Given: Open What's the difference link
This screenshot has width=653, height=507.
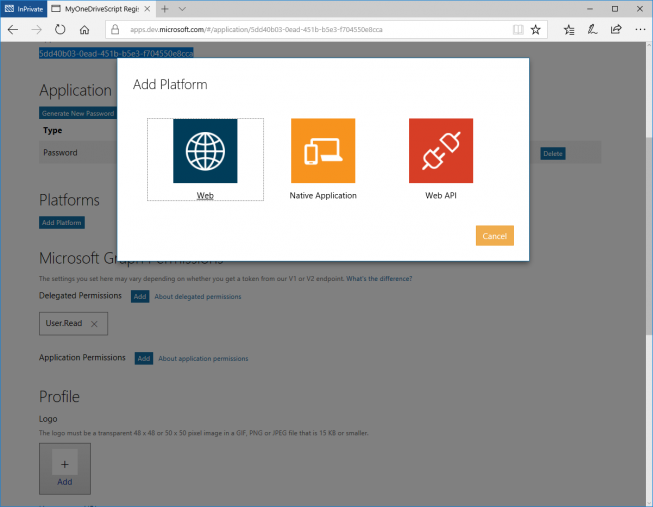Looking at the screenshot, I should (379, 278).
